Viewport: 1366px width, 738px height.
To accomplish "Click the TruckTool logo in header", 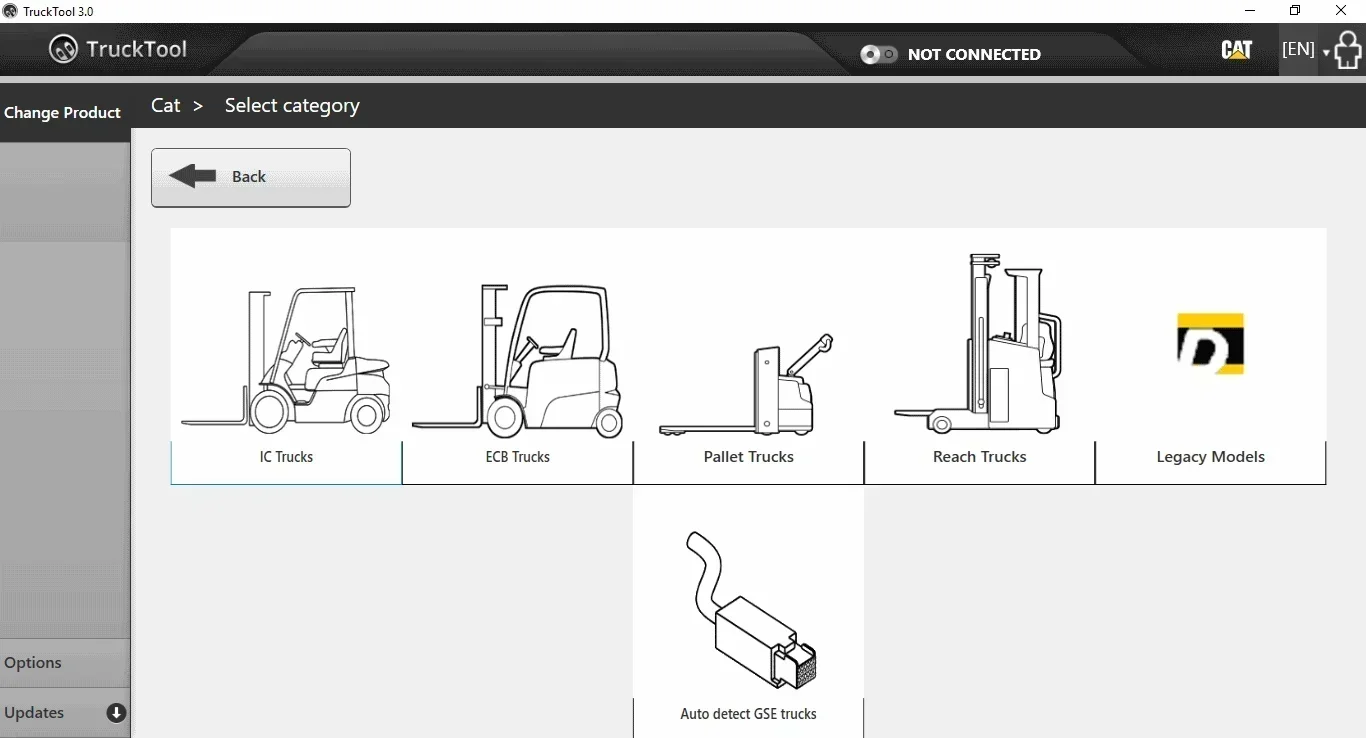I will (x=118, y=49).
